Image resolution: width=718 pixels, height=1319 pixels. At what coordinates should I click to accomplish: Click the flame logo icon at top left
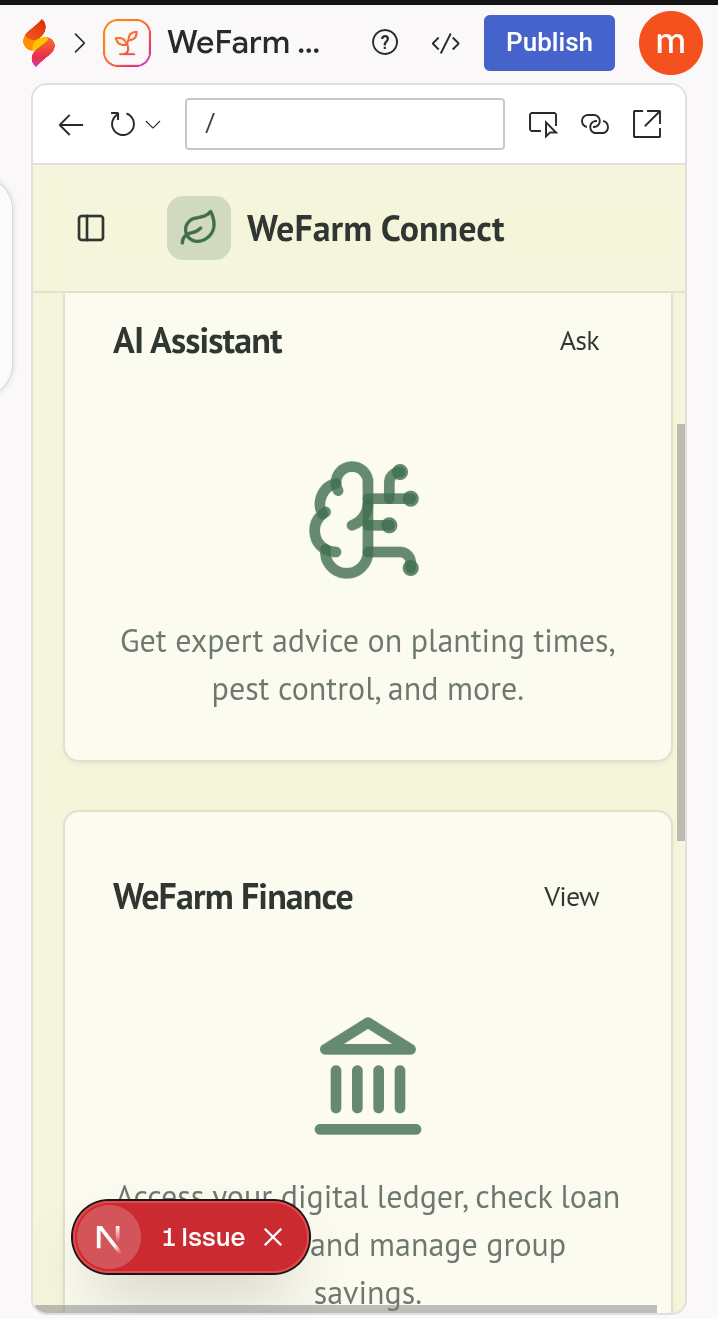[x=39, y=43]
